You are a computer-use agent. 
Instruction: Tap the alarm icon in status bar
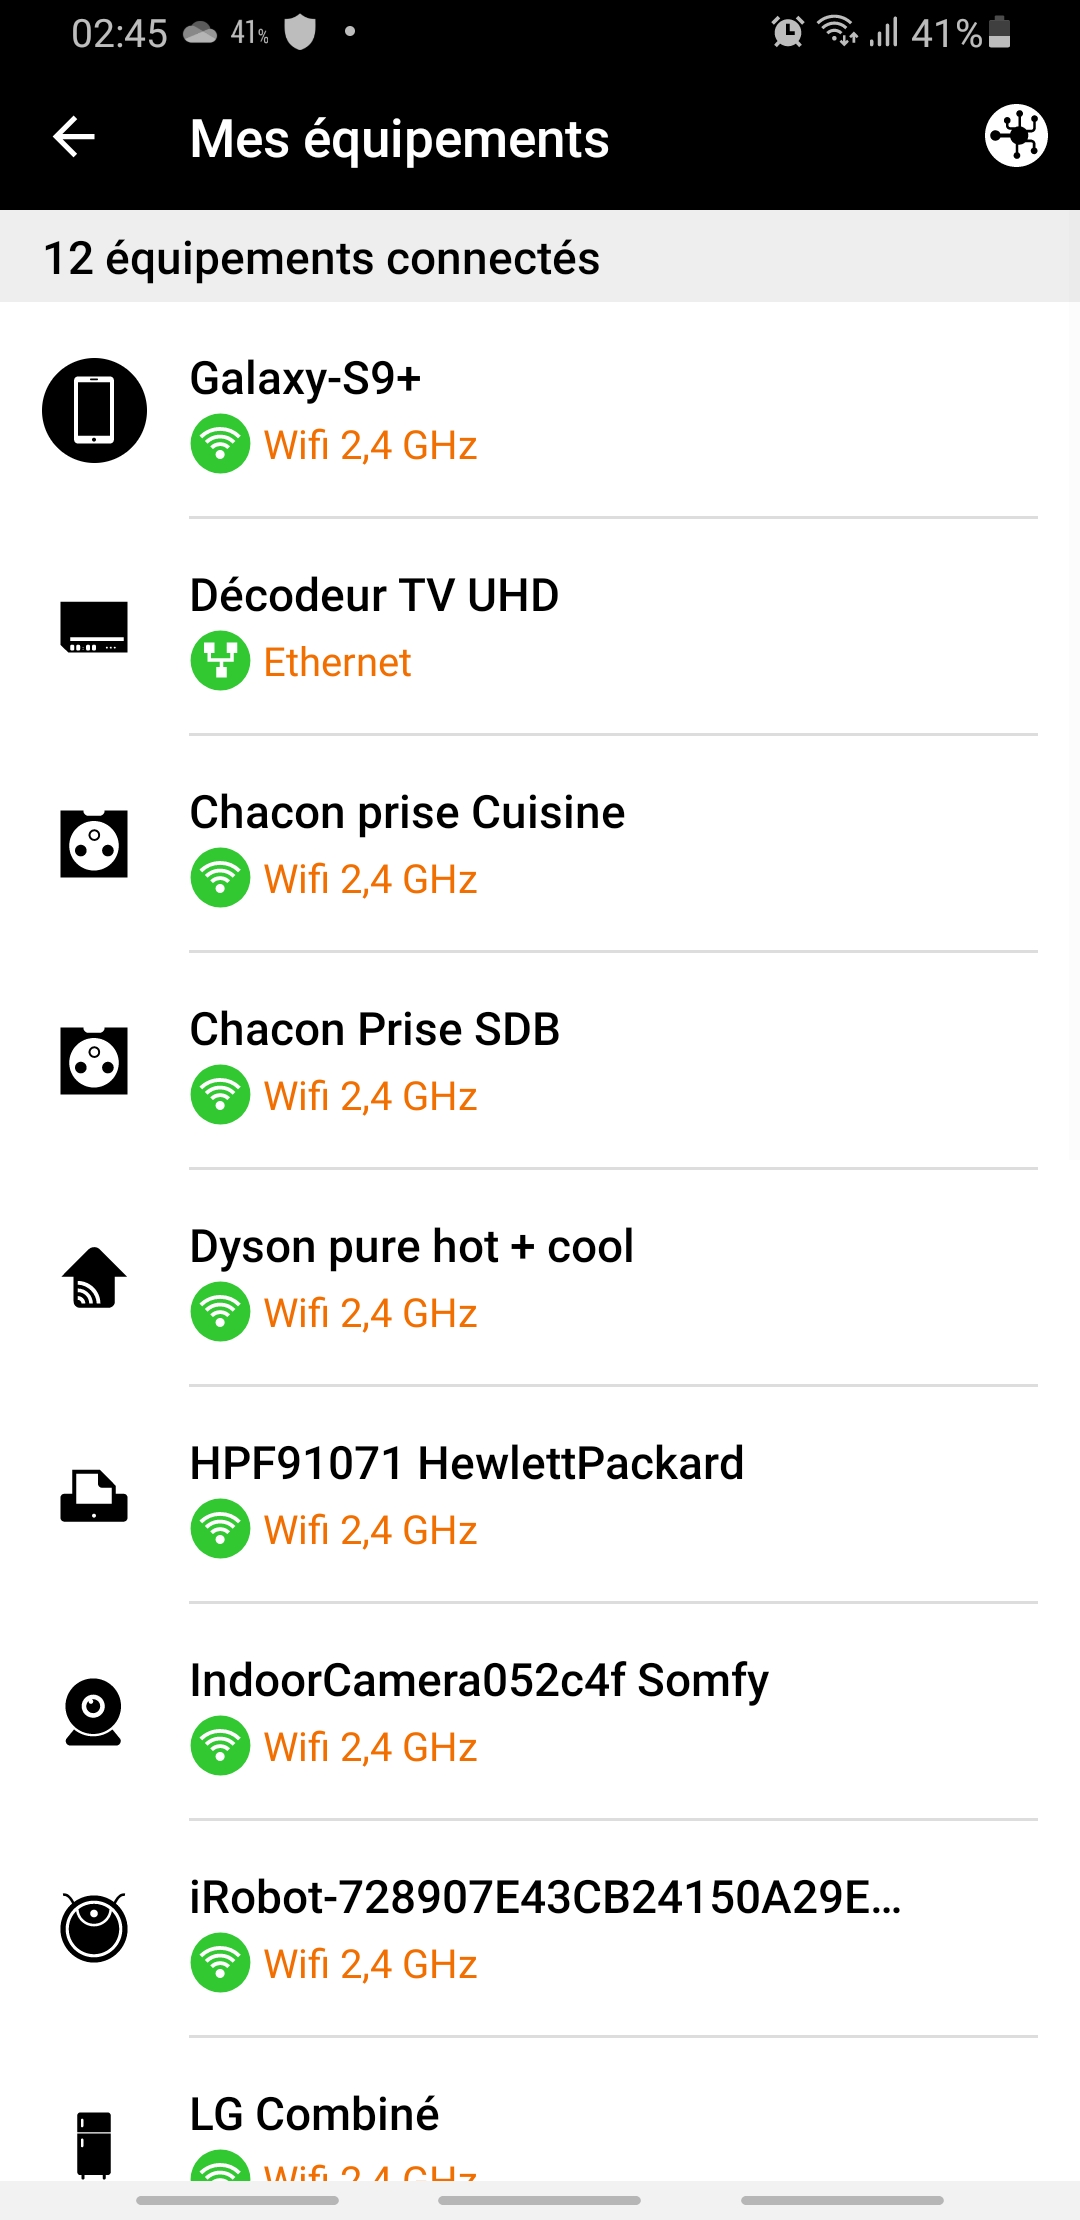pyautogui.click(x=788, y=32)
